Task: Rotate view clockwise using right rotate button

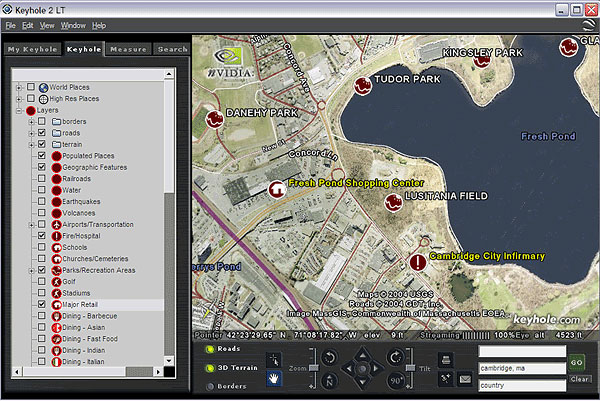Action: (396, 357)
